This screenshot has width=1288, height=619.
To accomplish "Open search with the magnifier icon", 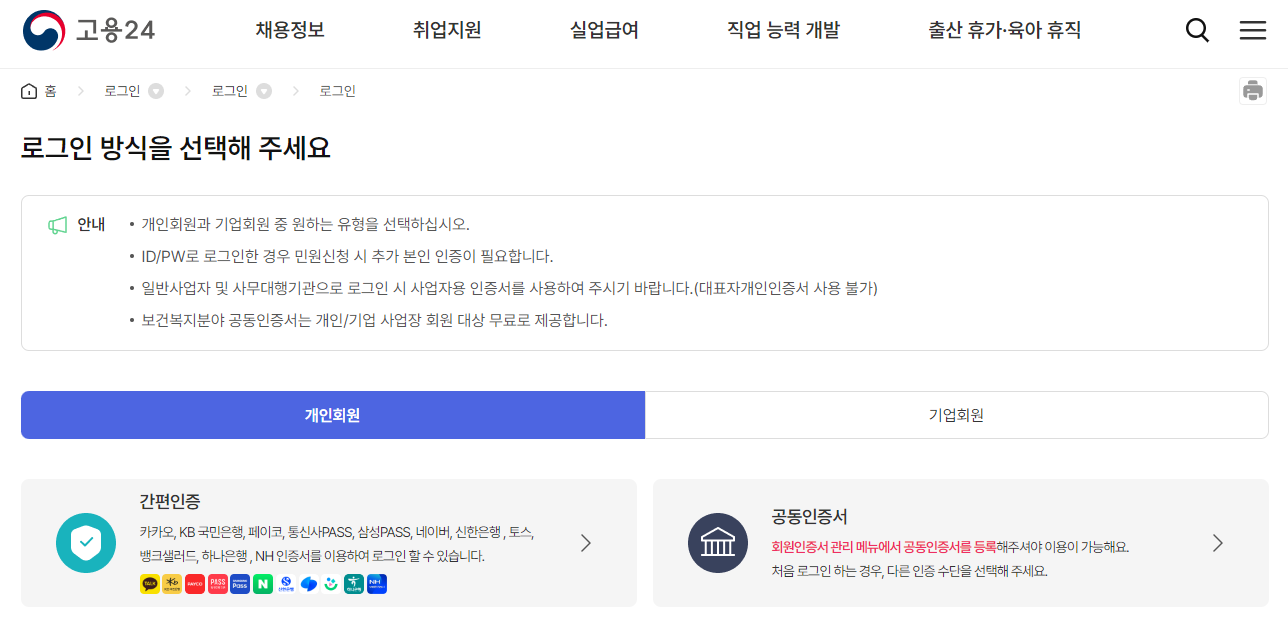I will point(1197,30).
